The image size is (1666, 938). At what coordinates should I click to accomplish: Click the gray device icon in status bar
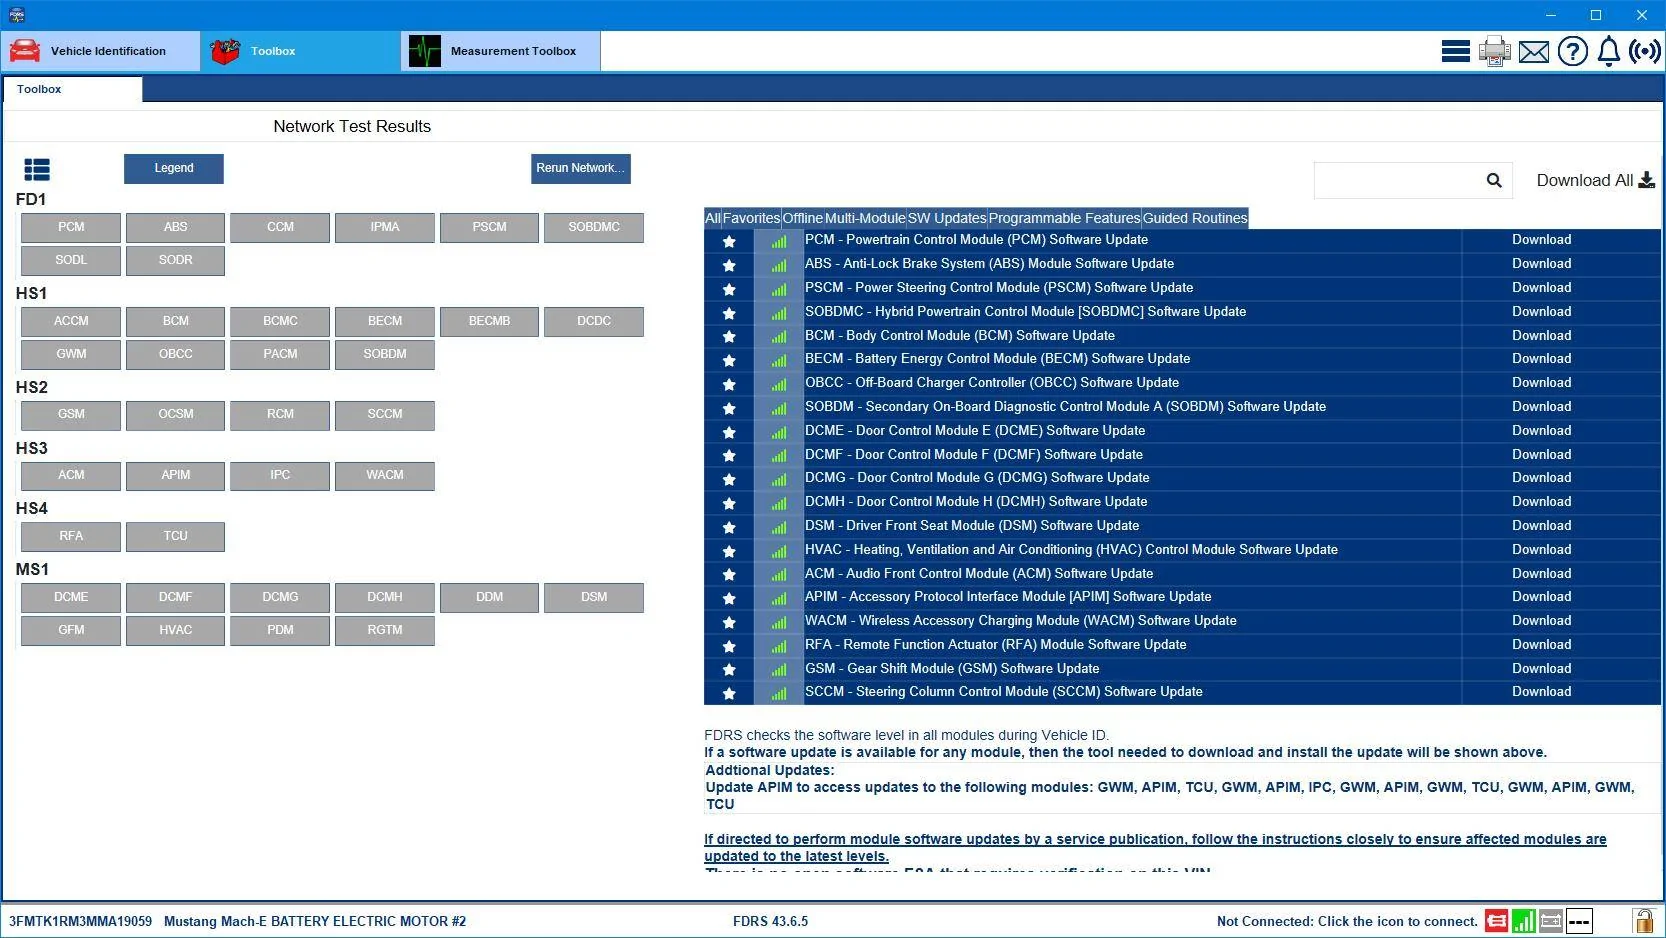click(1551, 921)
